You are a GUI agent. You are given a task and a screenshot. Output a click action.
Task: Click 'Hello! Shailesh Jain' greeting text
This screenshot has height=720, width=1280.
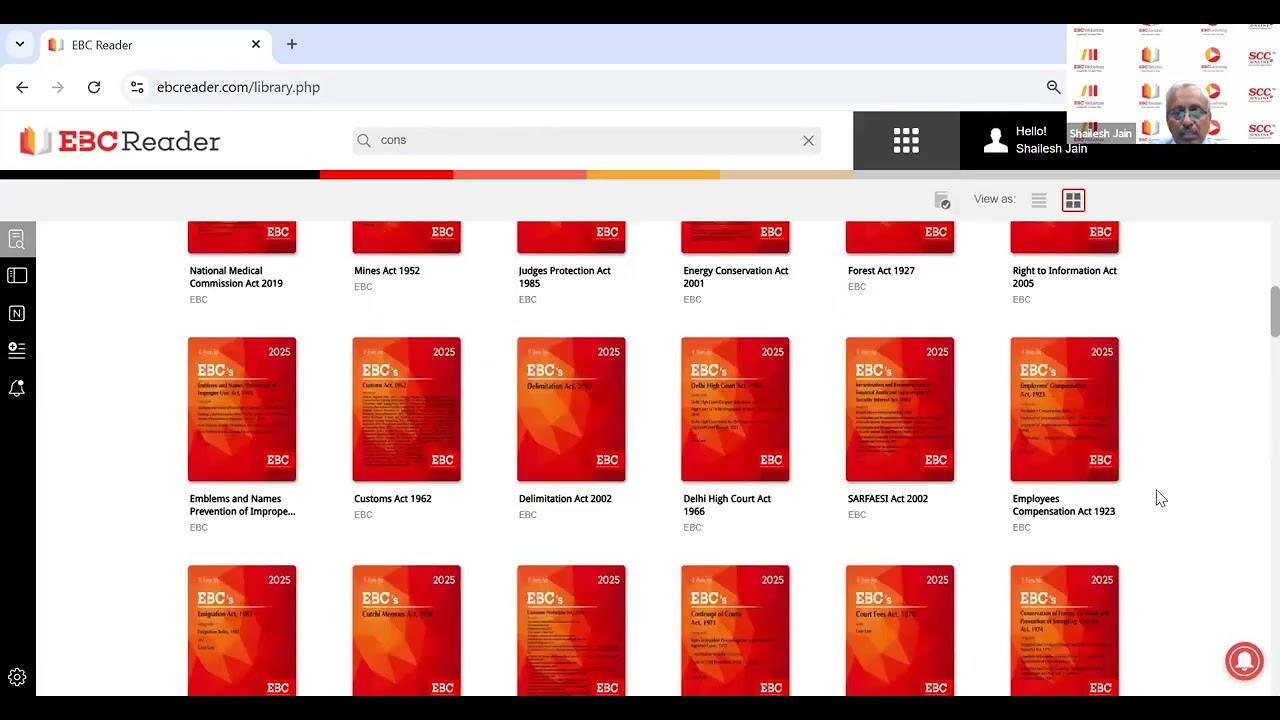(1051, 140)
